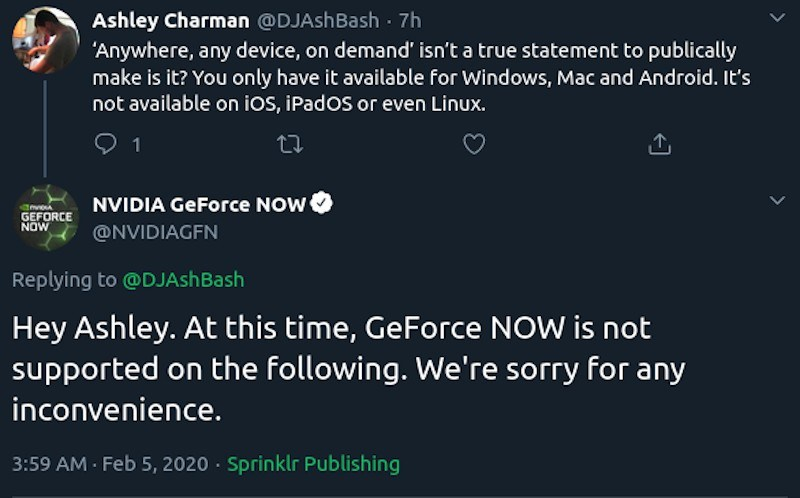Reply to Ashley Charman's tweet
The image size is (800, 498).
(x=105, y=145)
